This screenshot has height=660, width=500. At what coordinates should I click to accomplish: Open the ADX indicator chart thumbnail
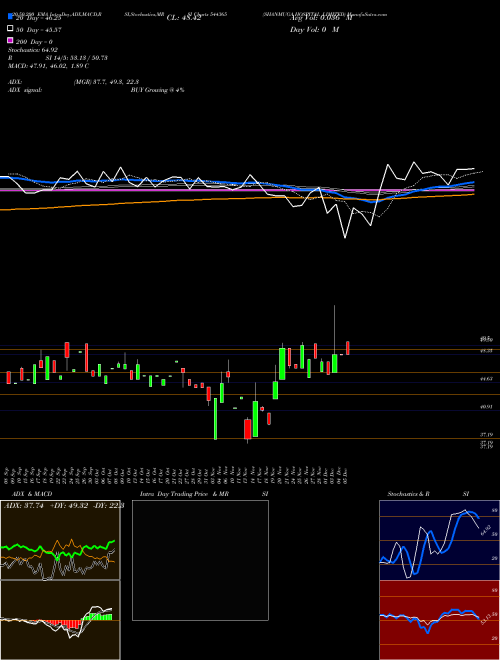[x=60, y=540]
